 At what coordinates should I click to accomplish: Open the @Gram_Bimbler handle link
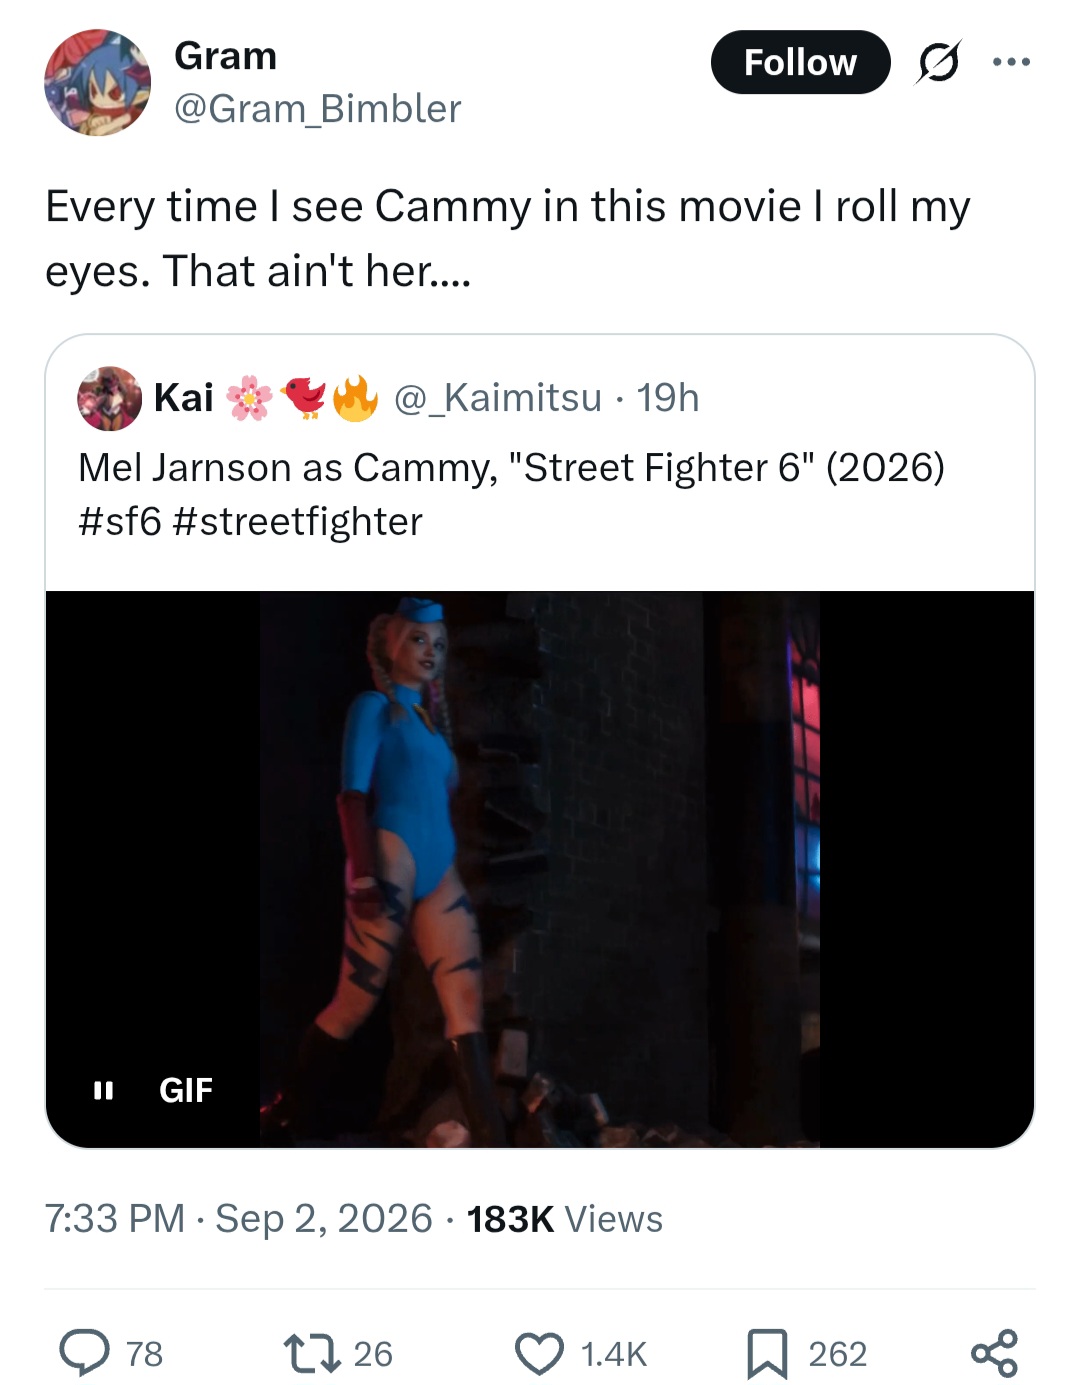pyautogui.click(x=317, y=108)
